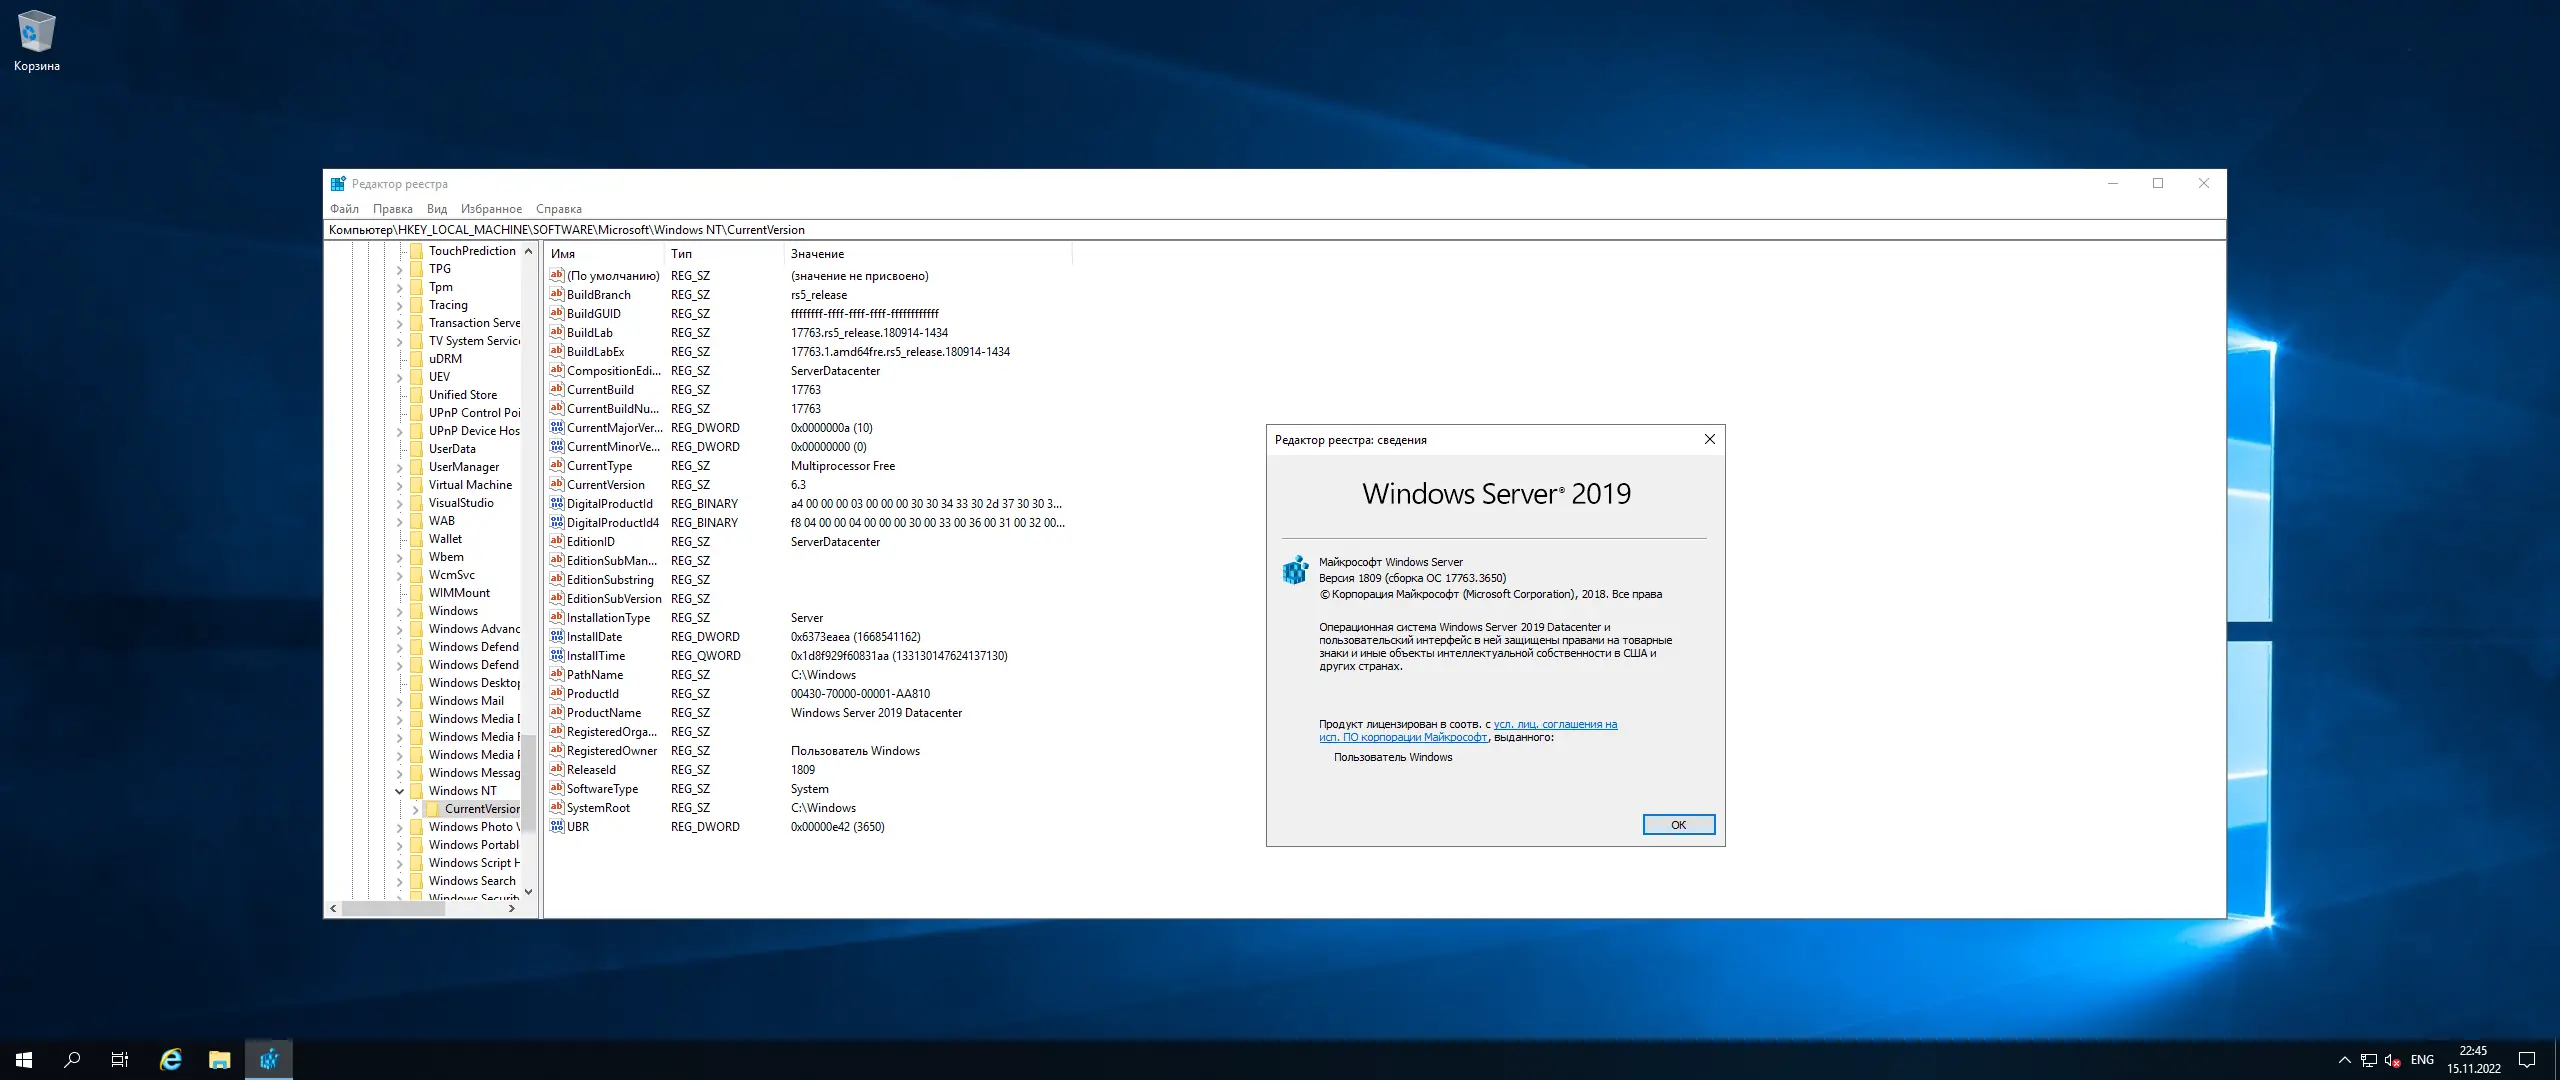Screen dimensions: 2560x1080
Task: Expand the Windows Search tree node
Action: point(400,881)
